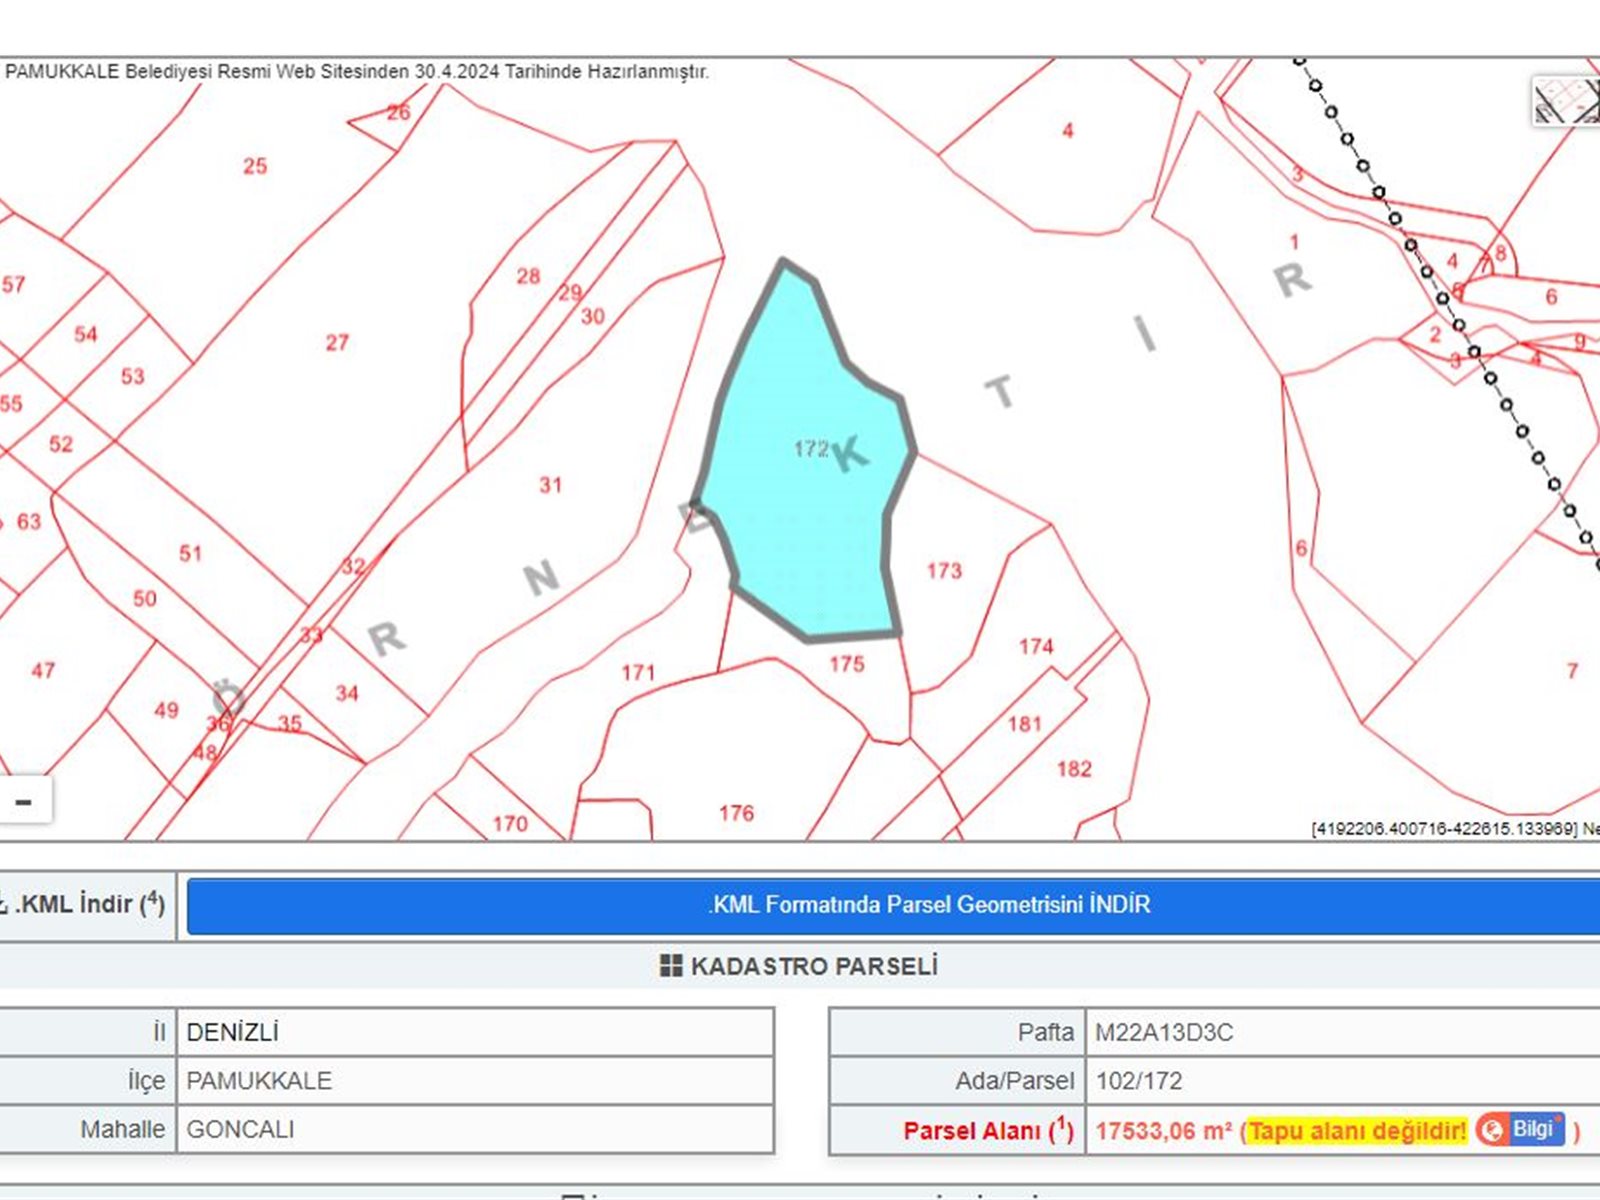This screenshot has width=1600, height=1200.
Task: Click the yellow highlighted Tapu alanı değildir text
Action: click(1356, 1131)
